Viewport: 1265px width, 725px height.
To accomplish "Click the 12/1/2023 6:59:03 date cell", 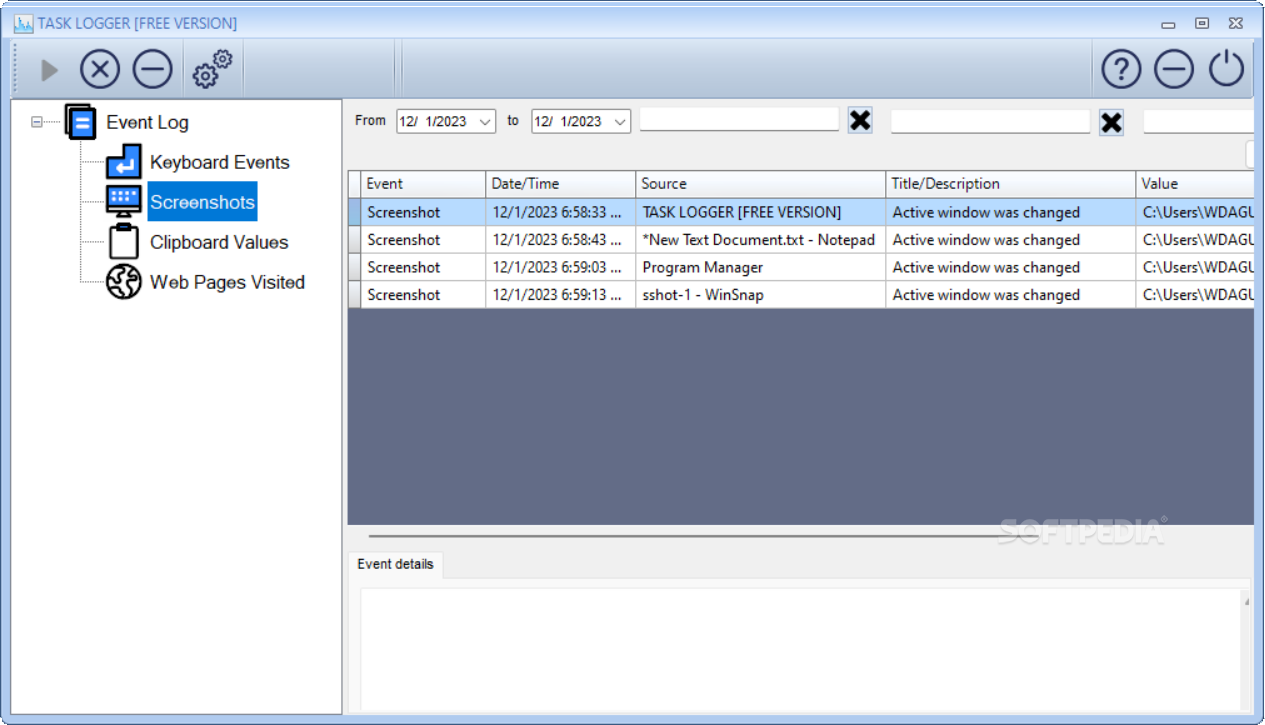I will click(560, 267).
